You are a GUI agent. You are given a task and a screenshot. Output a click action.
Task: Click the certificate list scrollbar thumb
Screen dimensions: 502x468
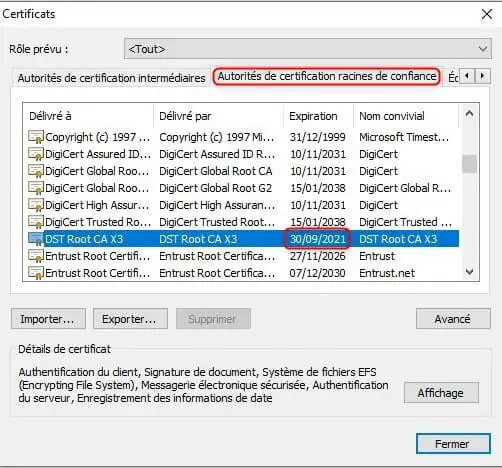(x=469, y=164)
